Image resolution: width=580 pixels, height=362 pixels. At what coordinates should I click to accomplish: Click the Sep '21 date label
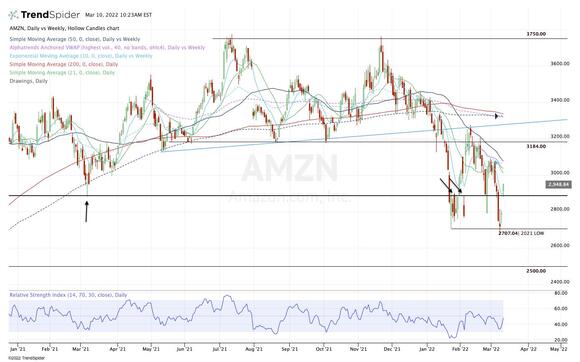pyautogui.click(x=289, y=349)
